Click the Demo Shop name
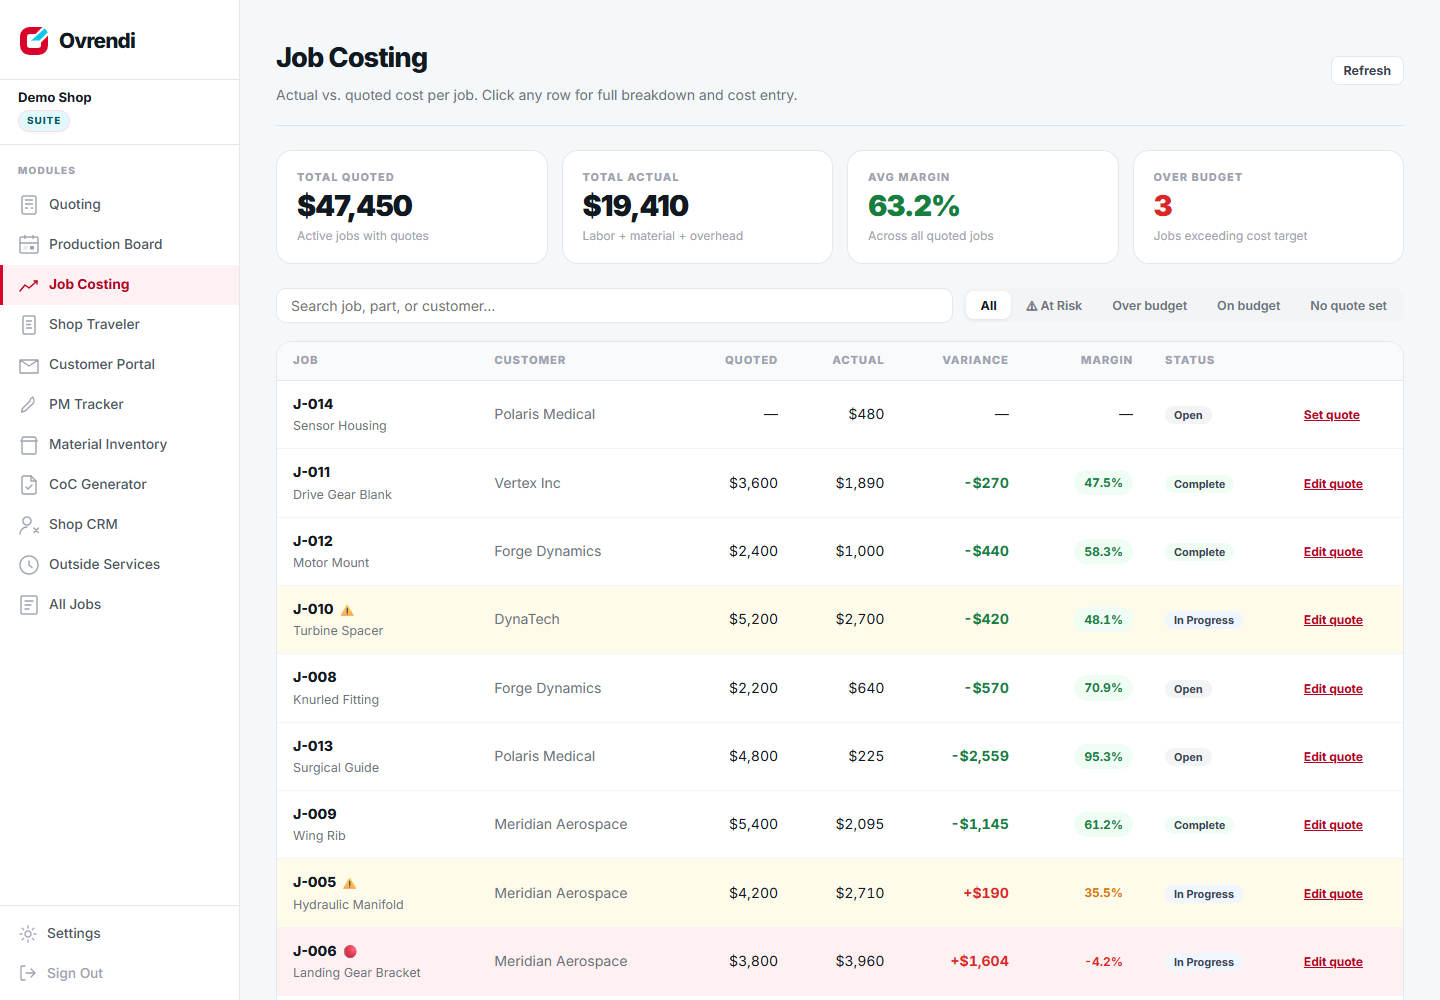 55,97
